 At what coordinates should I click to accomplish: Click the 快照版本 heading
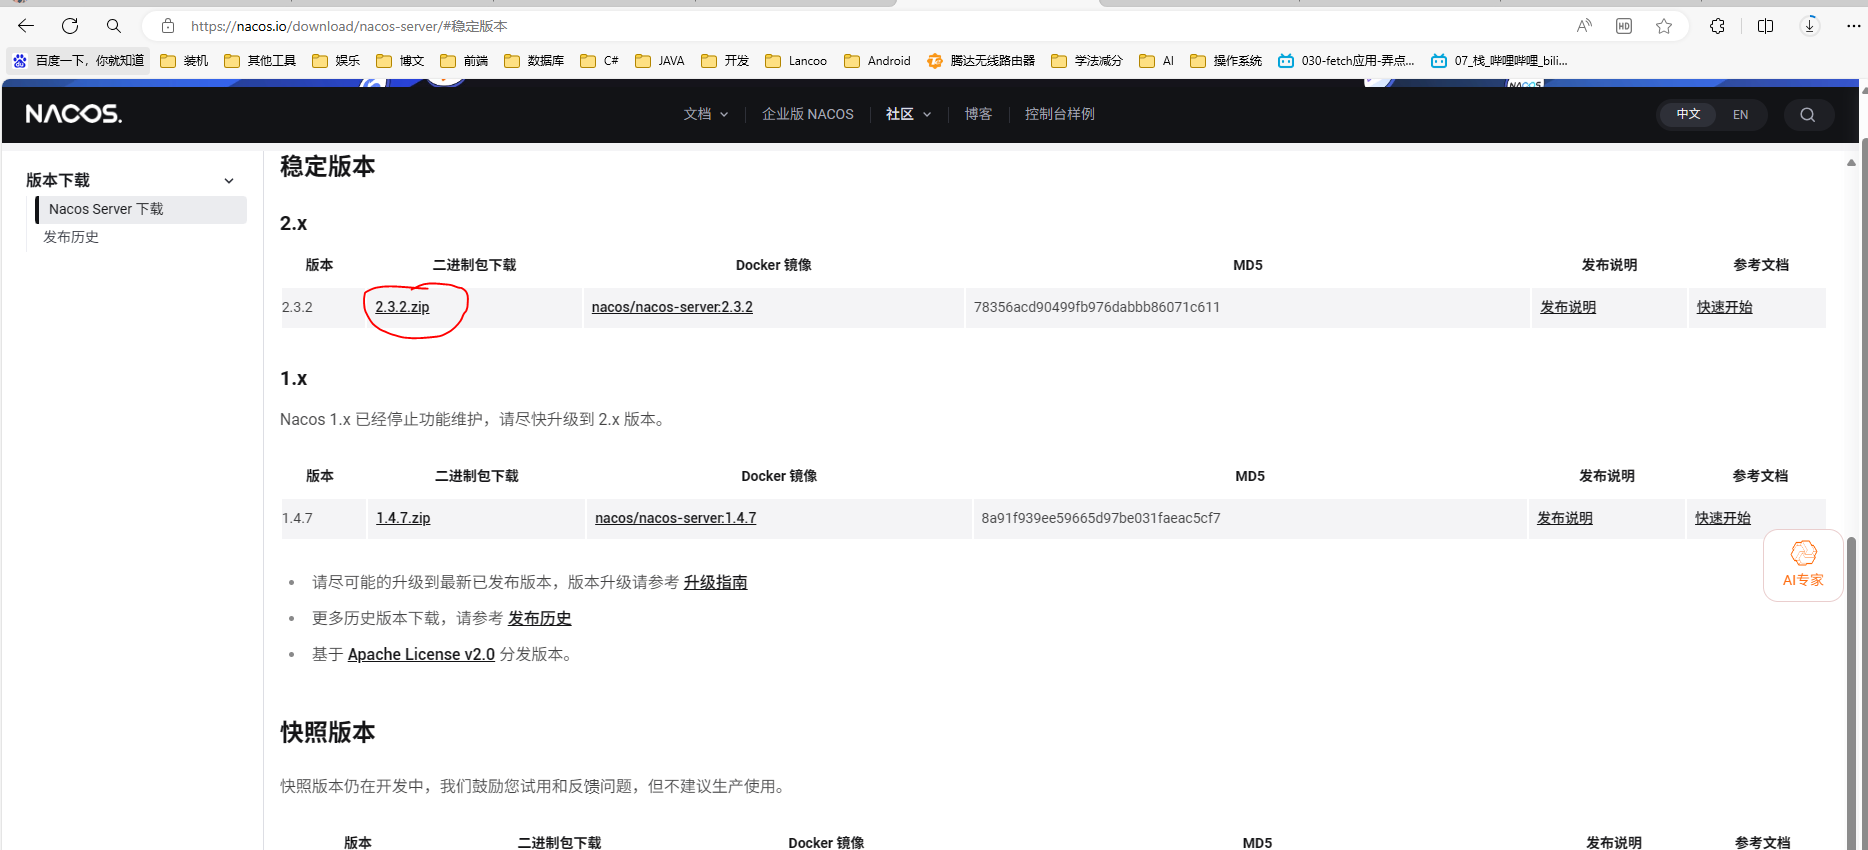327,732
